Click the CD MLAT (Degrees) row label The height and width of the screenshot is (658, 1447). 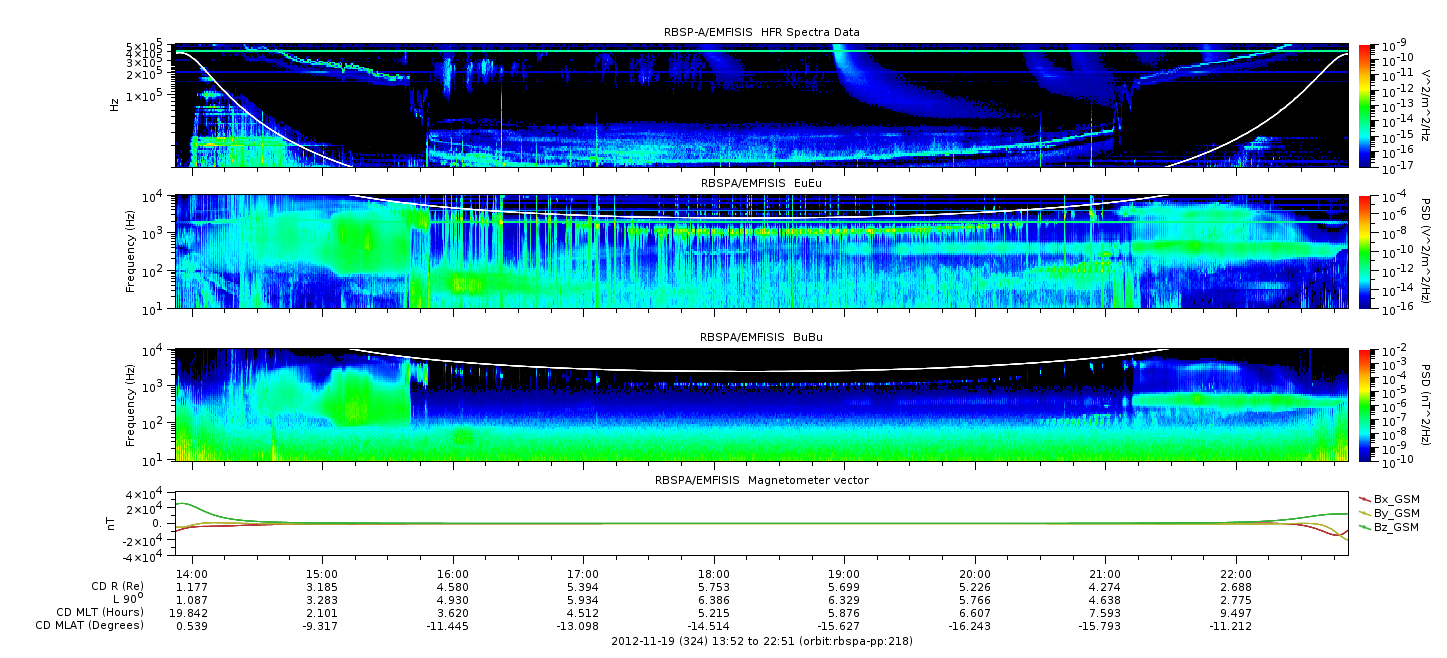click(x=91, y=625)
